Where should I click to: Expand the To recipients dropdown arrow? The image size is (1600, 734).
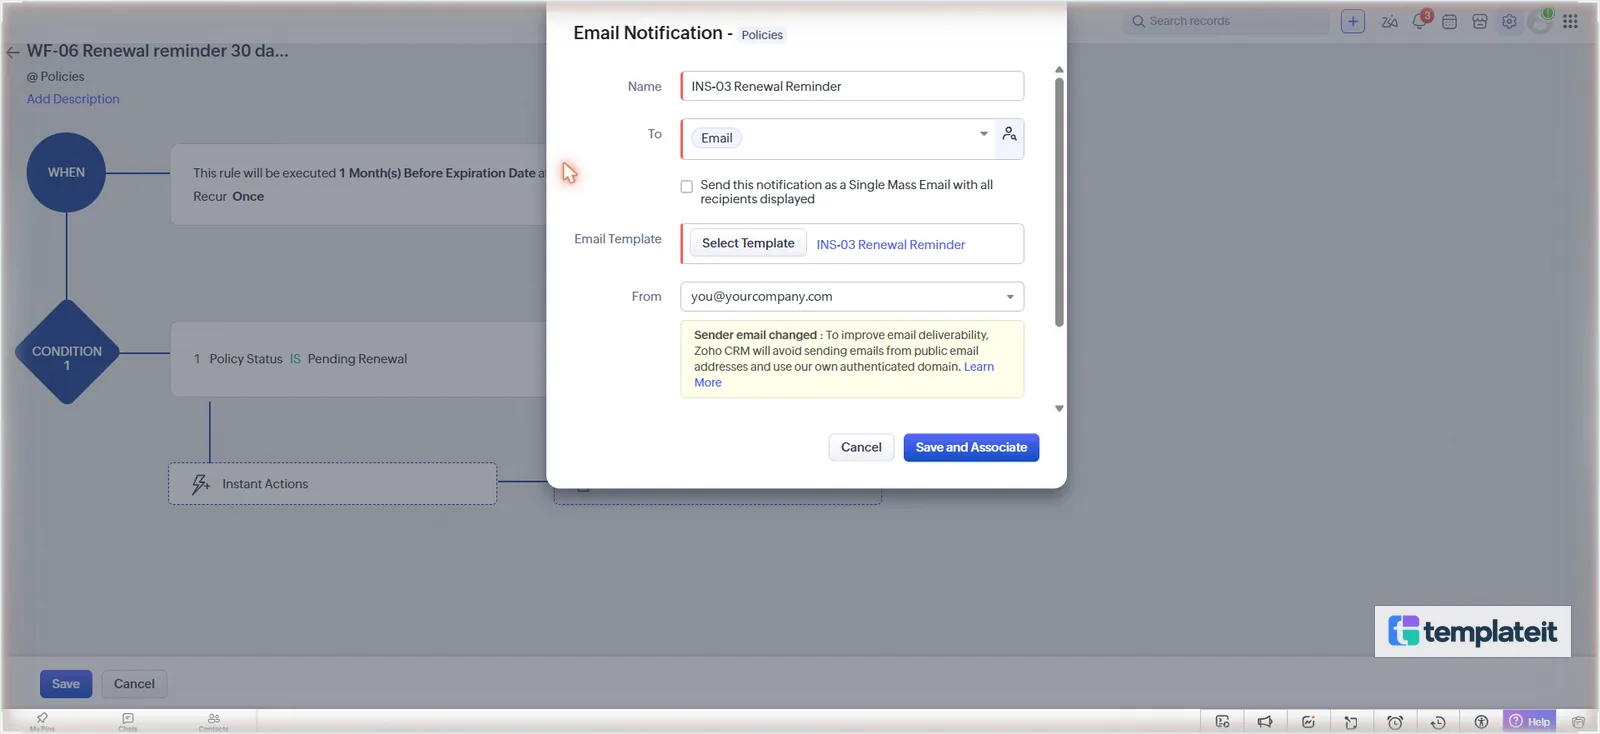pos(984,134)
